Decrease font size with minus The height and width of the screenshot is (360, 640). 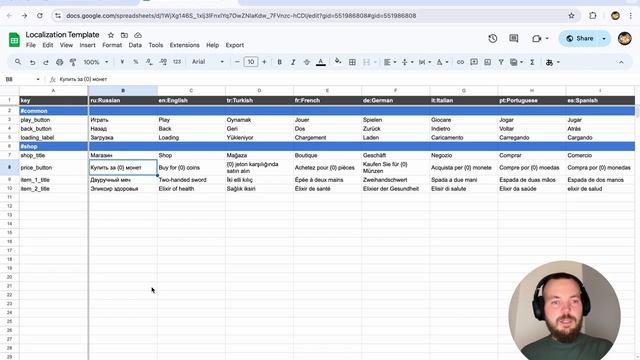click(237, 62)
